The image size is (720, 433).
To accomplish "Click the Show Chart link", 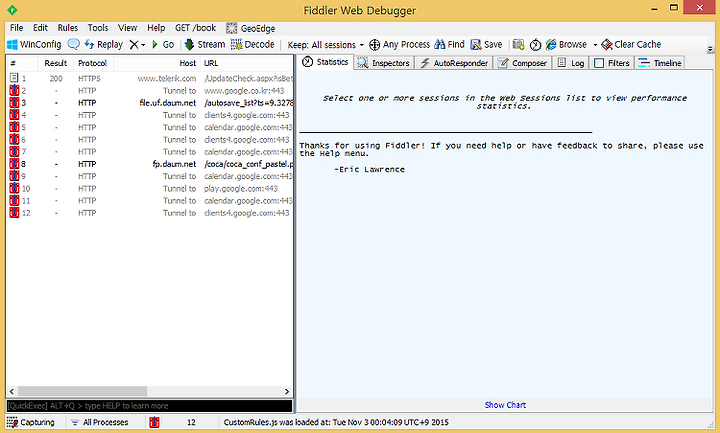I will tap(505, 405).
